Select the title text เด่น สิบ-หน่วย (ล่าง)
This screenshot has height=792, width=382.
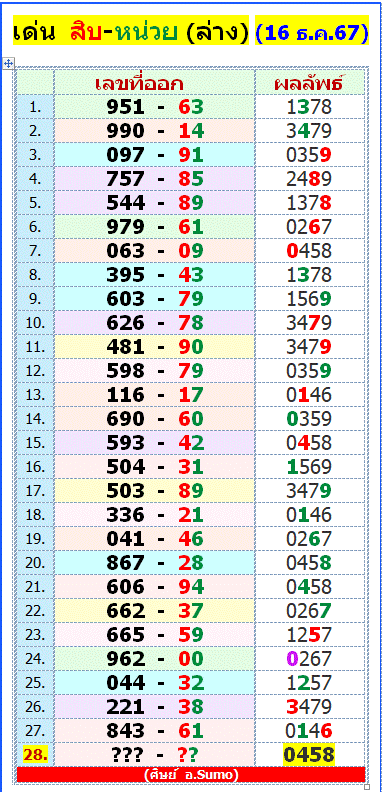pyautogui.click(x=131, y=32)
